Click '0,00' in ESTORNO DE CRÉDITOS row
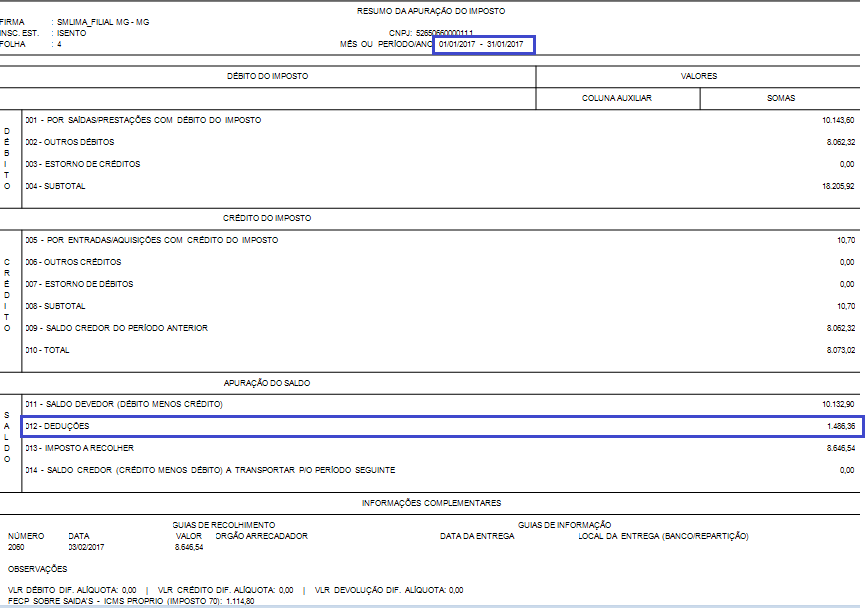The height and width of the screenshot is (608, 867). tap(847, 164)
